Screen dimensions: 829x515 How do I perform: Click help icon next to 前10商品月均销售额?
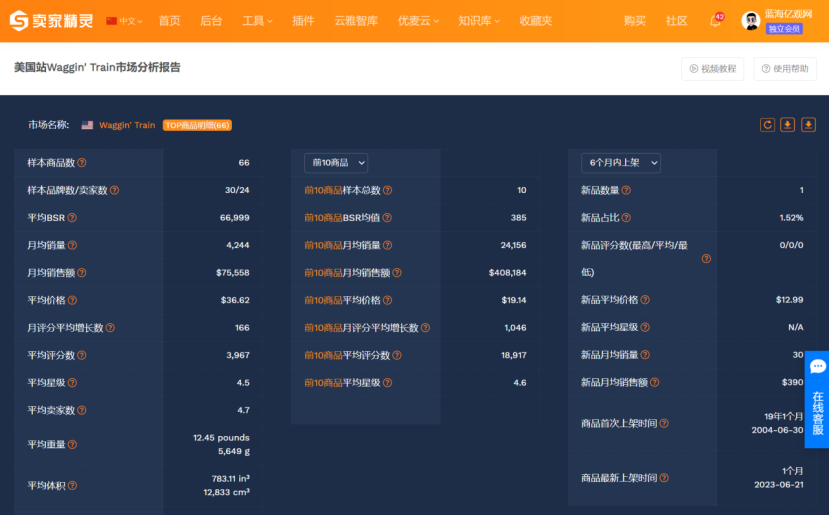pyautogui.click(x=397, y=273)
